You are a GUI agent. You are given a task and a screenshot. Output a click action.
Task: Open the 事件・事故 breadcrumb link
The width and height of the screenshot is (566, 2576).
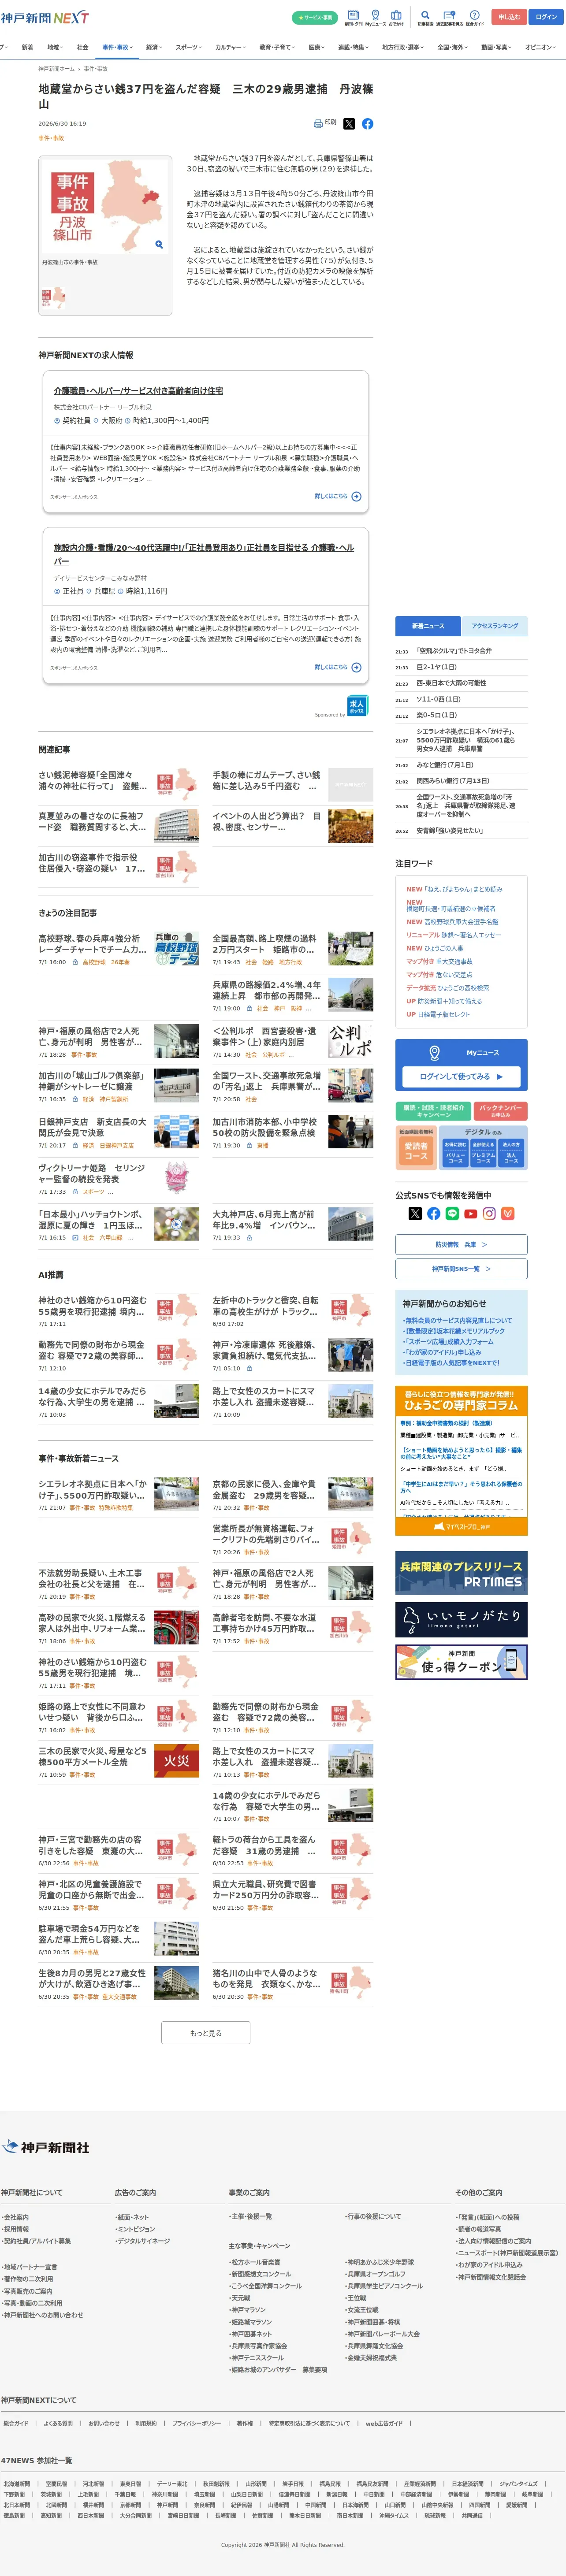[x=96, y=69]
